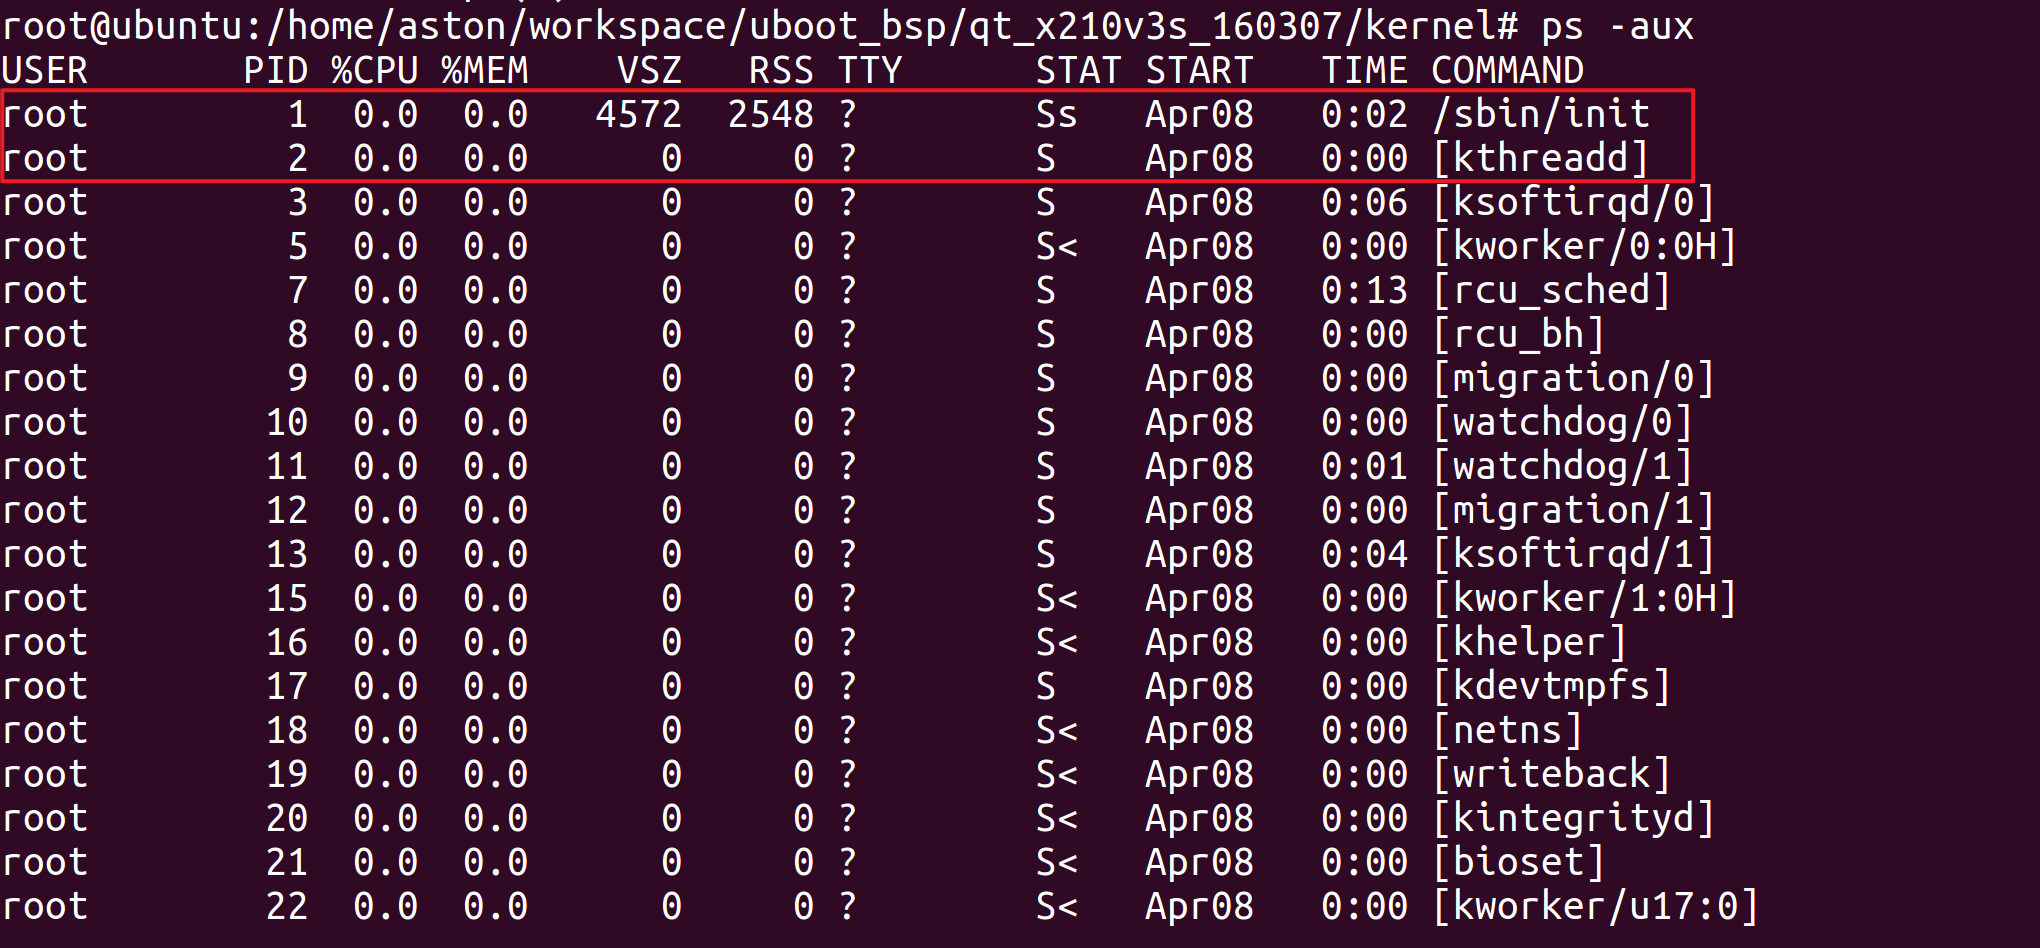Screen dimensions: 2040x948
Task: Select the [khelper] process name
Action: tap(1530, 642)
